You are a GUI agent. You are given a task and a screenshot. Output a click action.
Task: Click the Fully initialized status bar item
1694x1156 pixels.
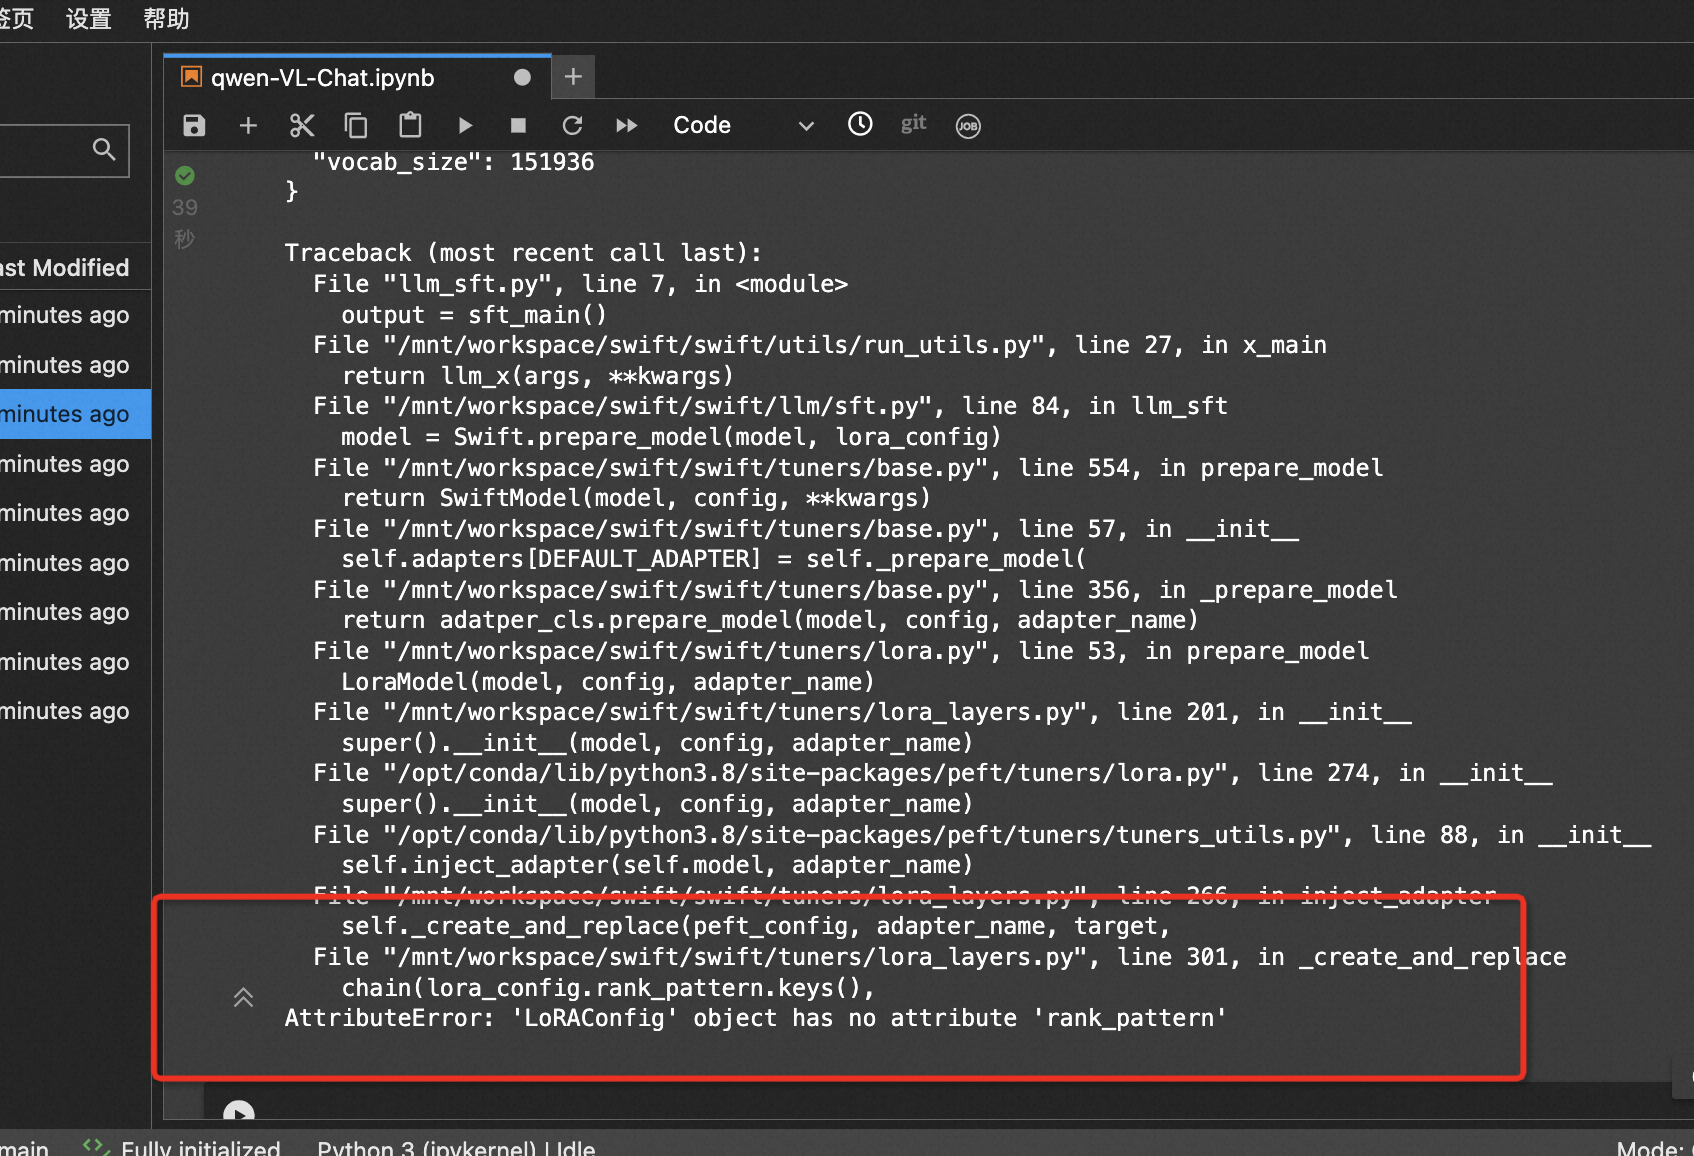tap(200, 1147)
